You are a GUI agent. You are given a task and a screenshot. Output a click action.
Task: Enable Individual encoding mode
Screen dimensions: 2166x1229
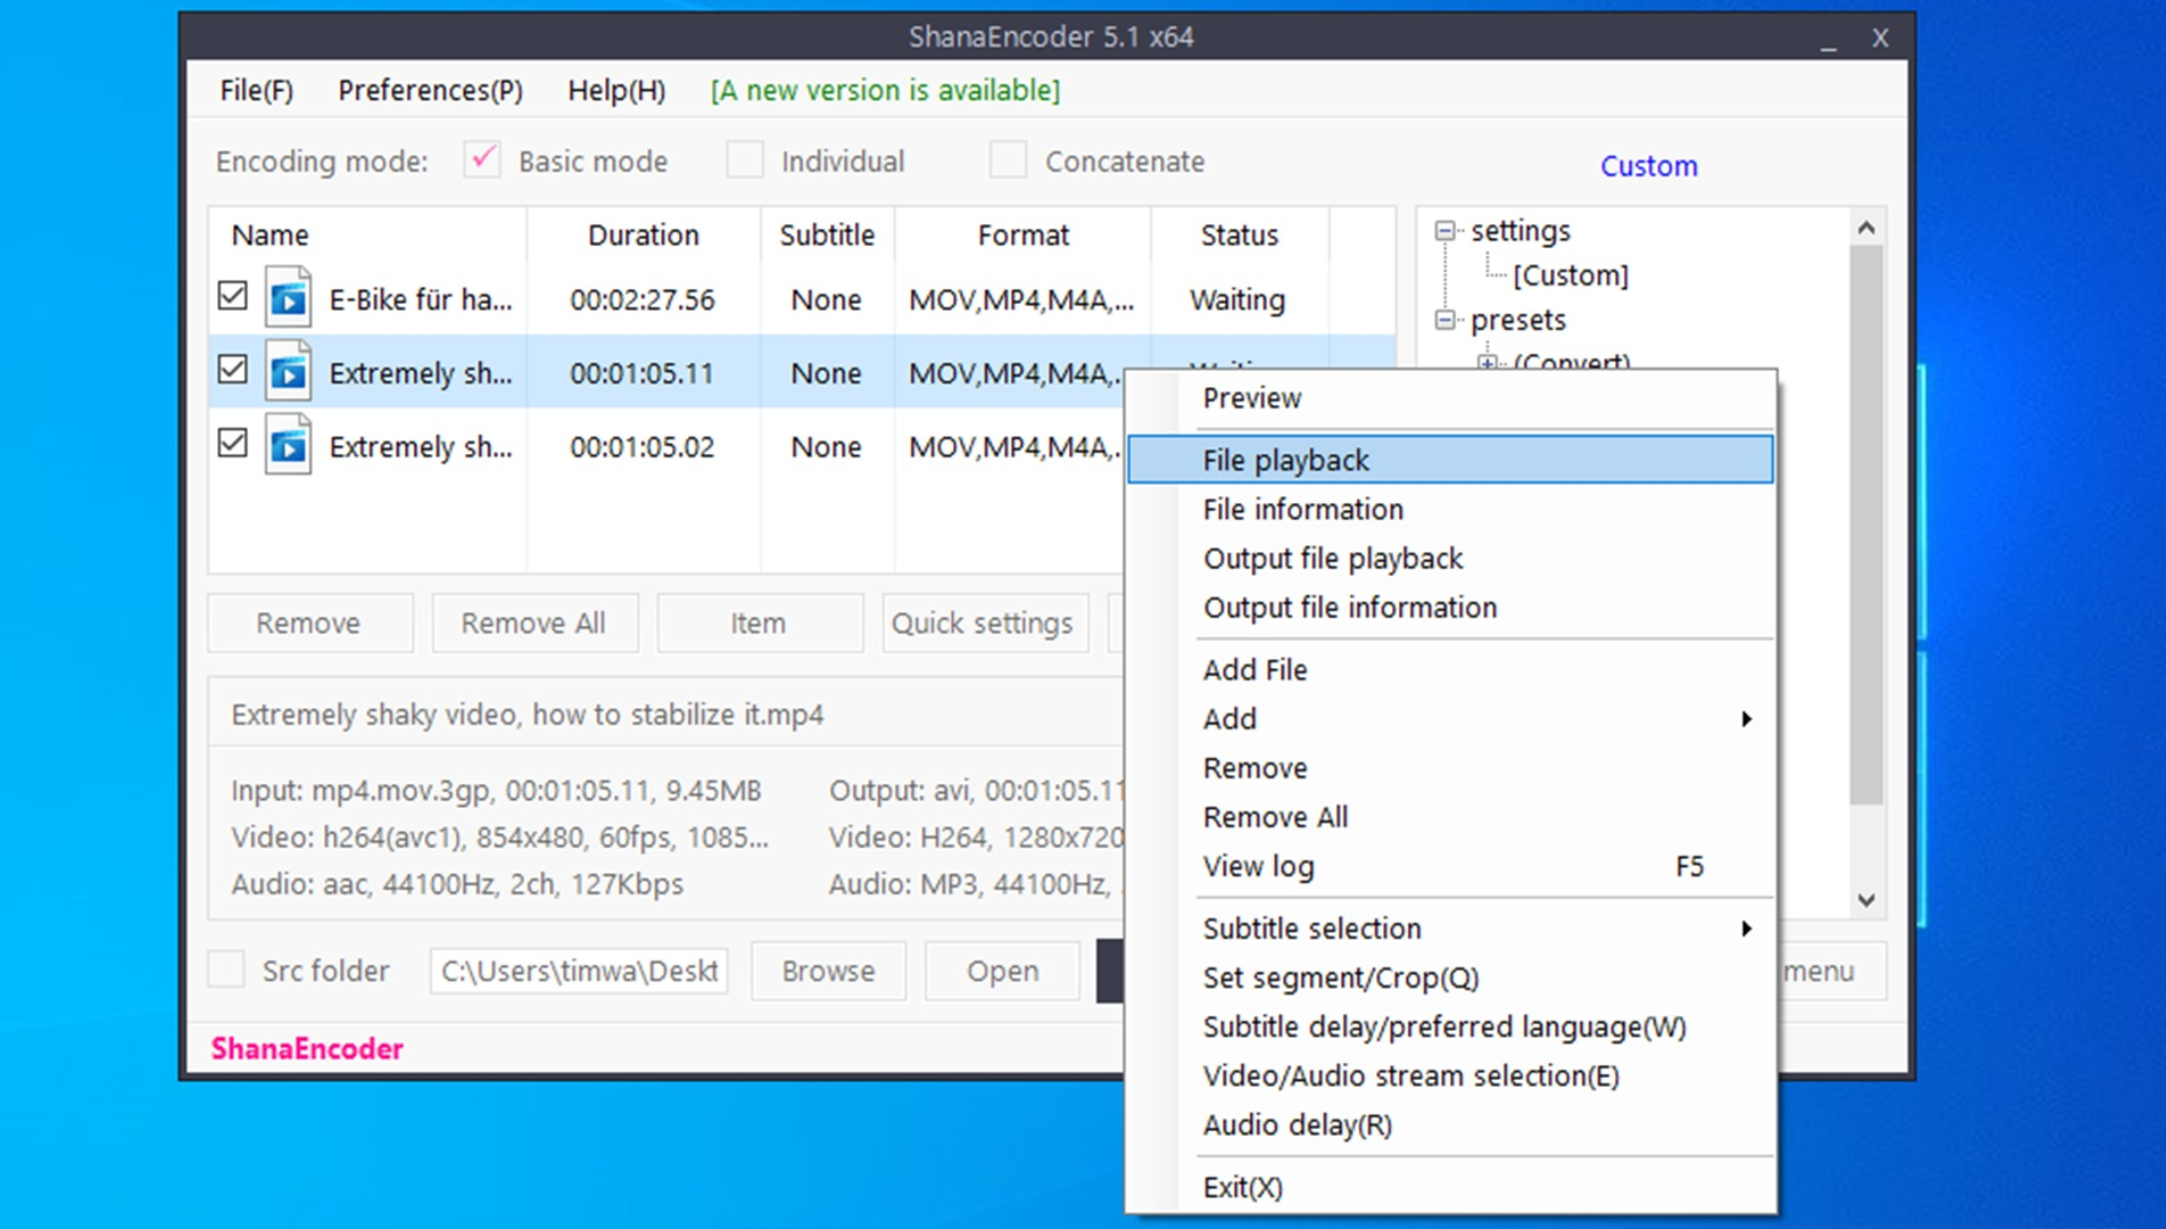[745, 161]
